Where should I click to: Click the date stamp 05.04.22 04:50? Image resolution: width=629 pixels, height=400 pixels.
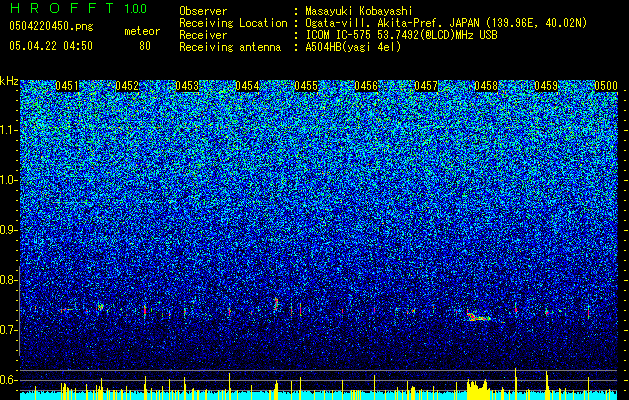[x=51, y=45]
